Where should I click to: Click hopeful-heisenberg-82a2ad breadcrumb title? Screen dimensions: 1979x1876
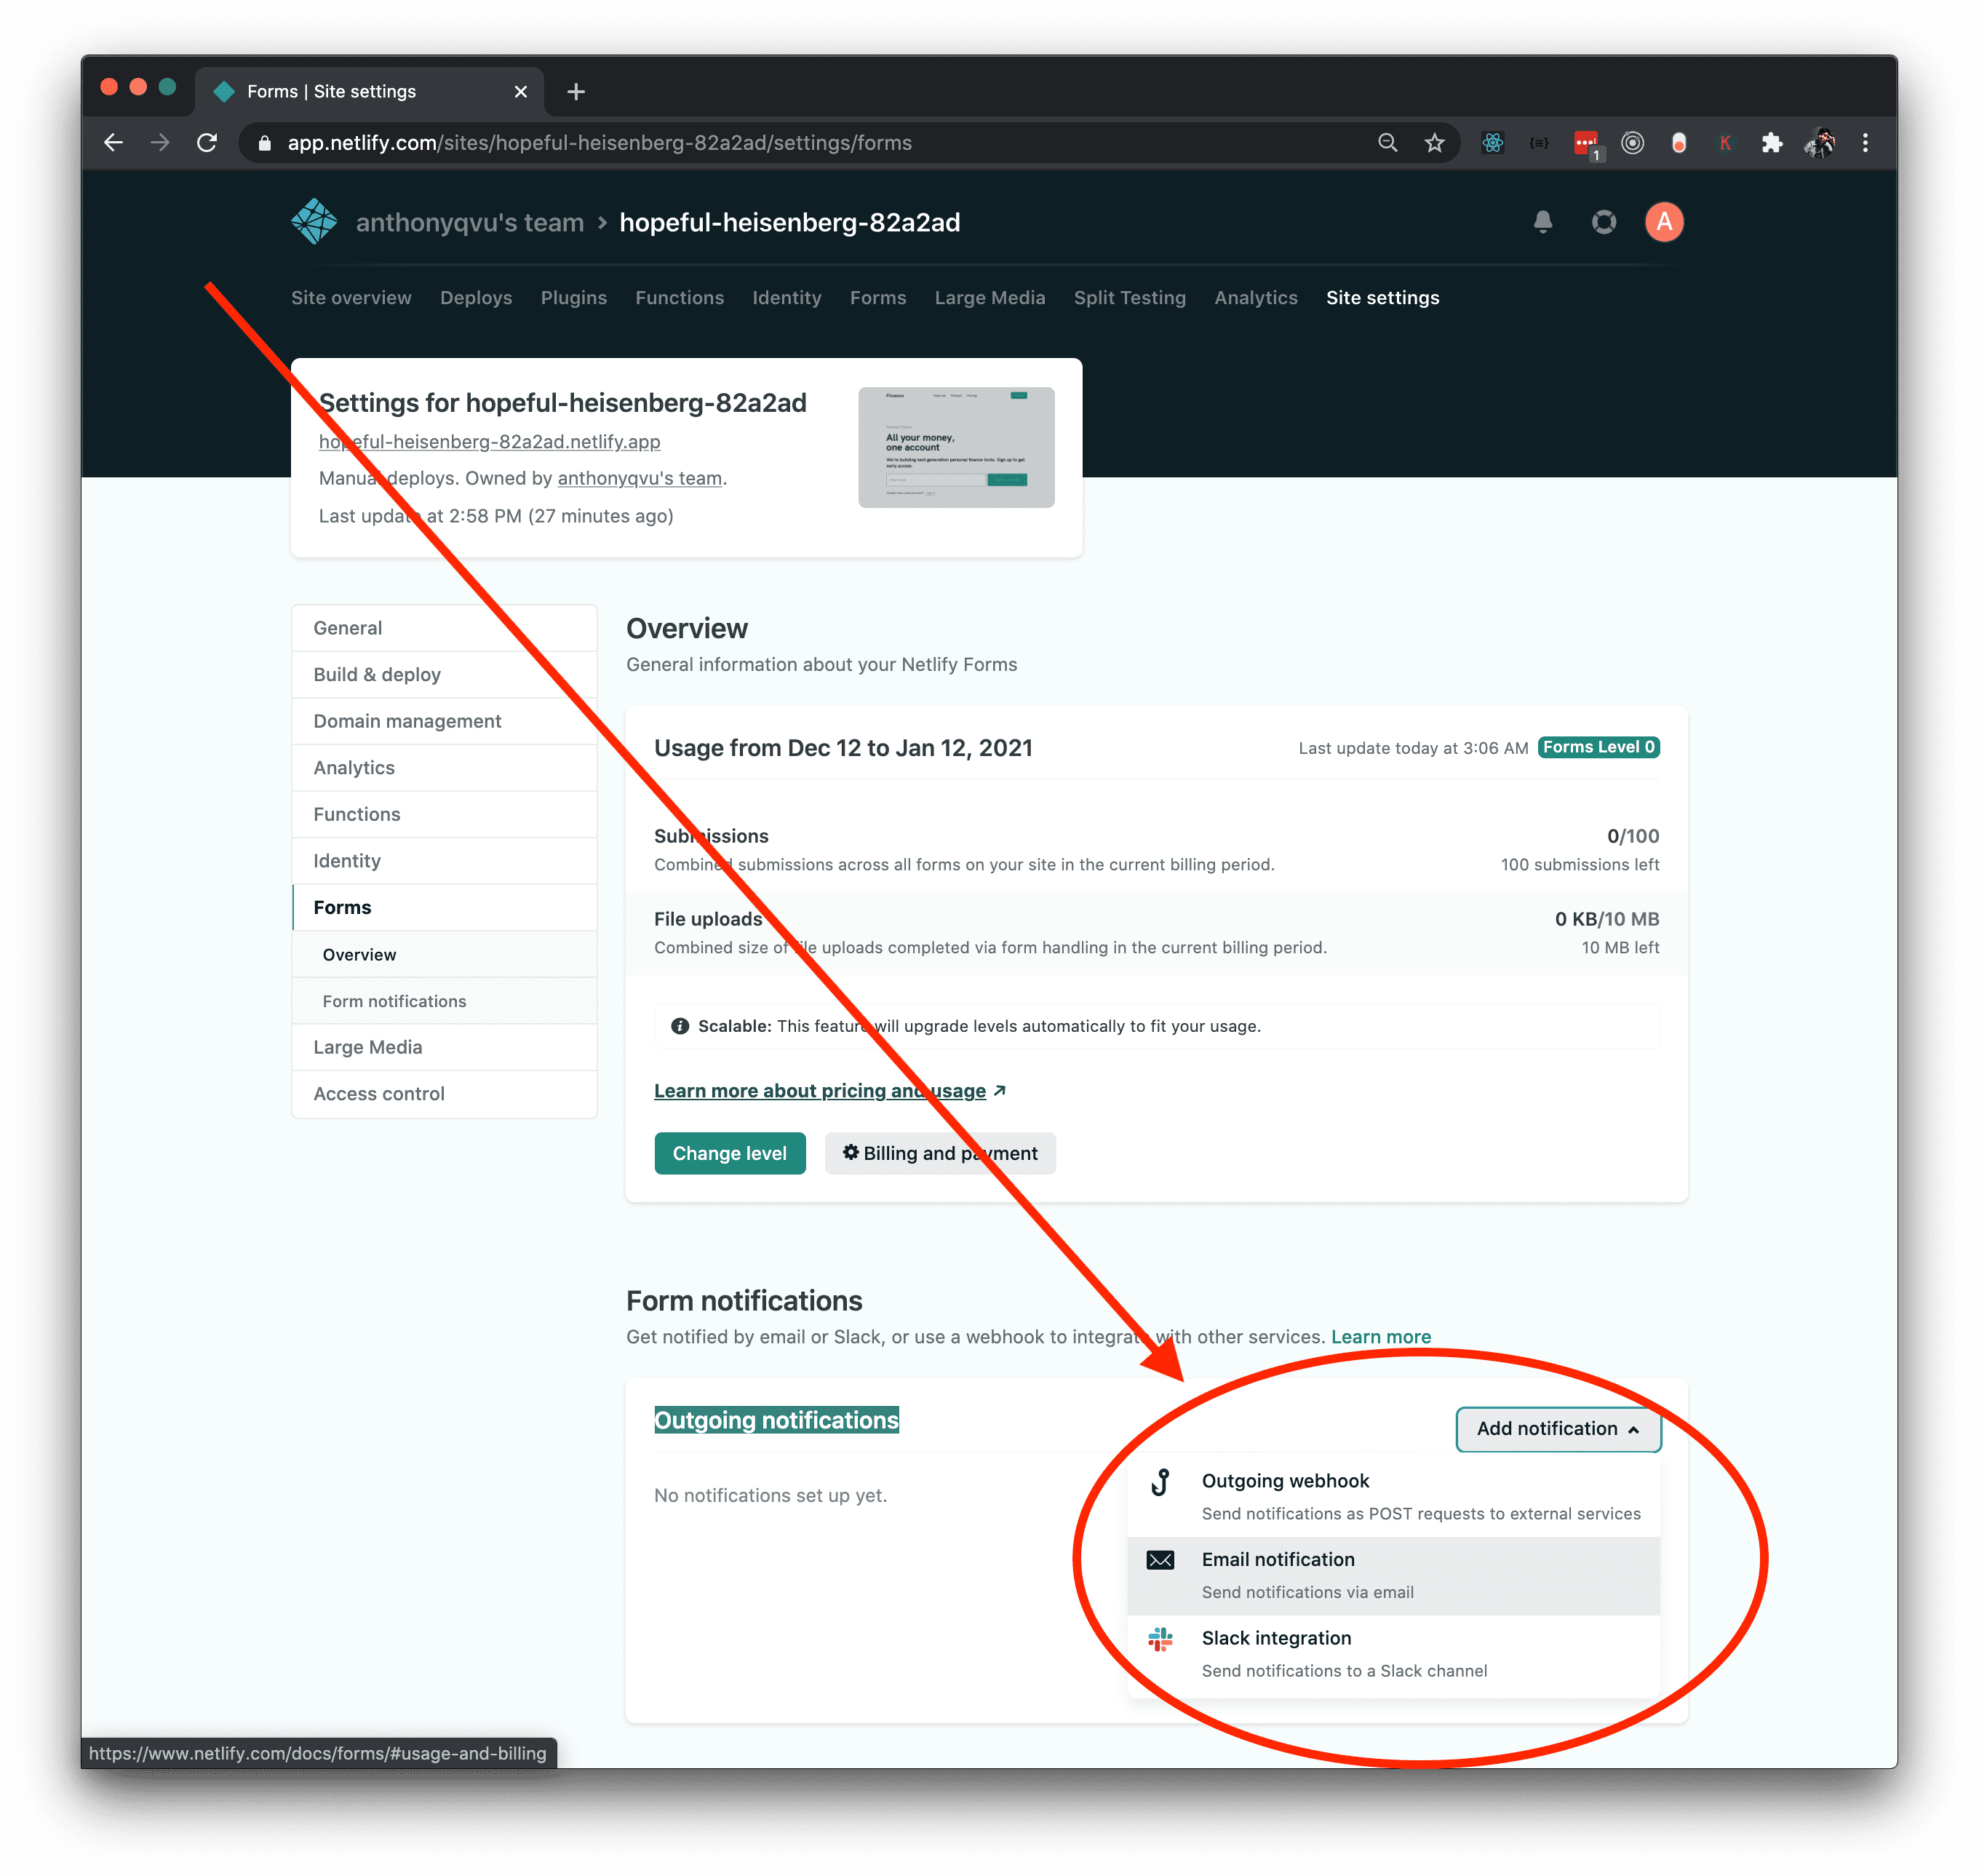coord(789,222)
